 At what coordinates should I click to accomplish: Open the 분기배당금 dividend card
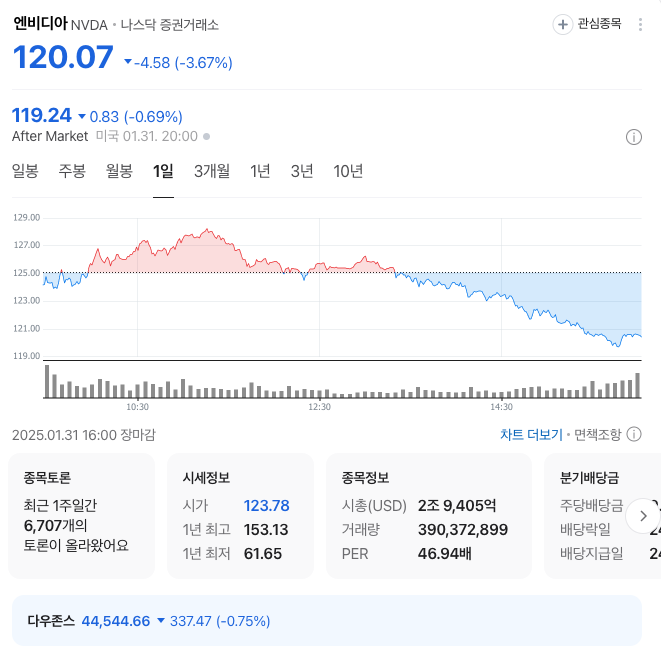603,516
